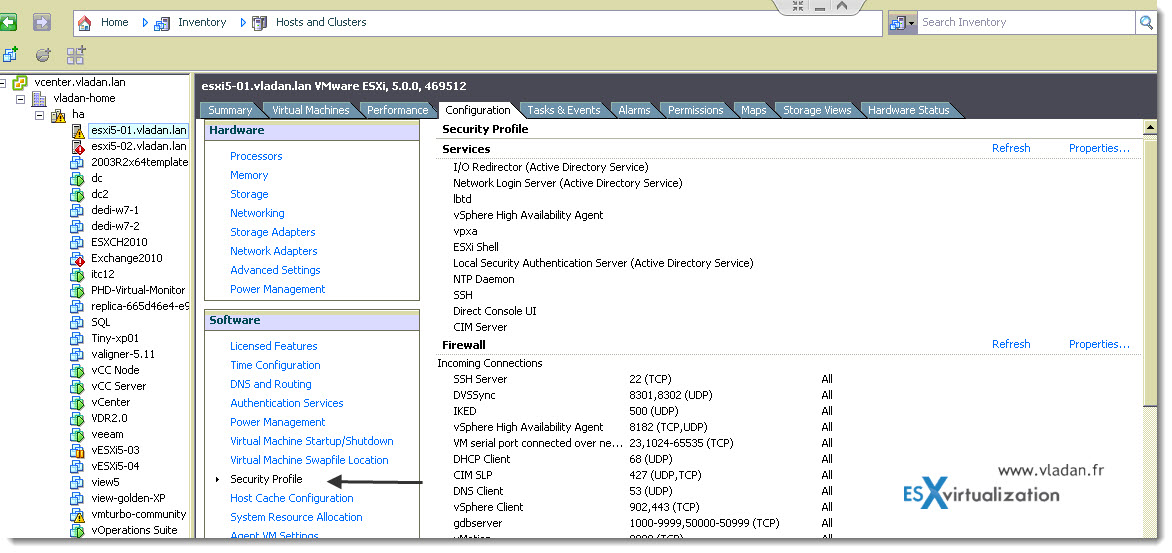Open Host Cache Configuration link
The width and height of the screenshot is (1172, 553).
click(292, 498)
